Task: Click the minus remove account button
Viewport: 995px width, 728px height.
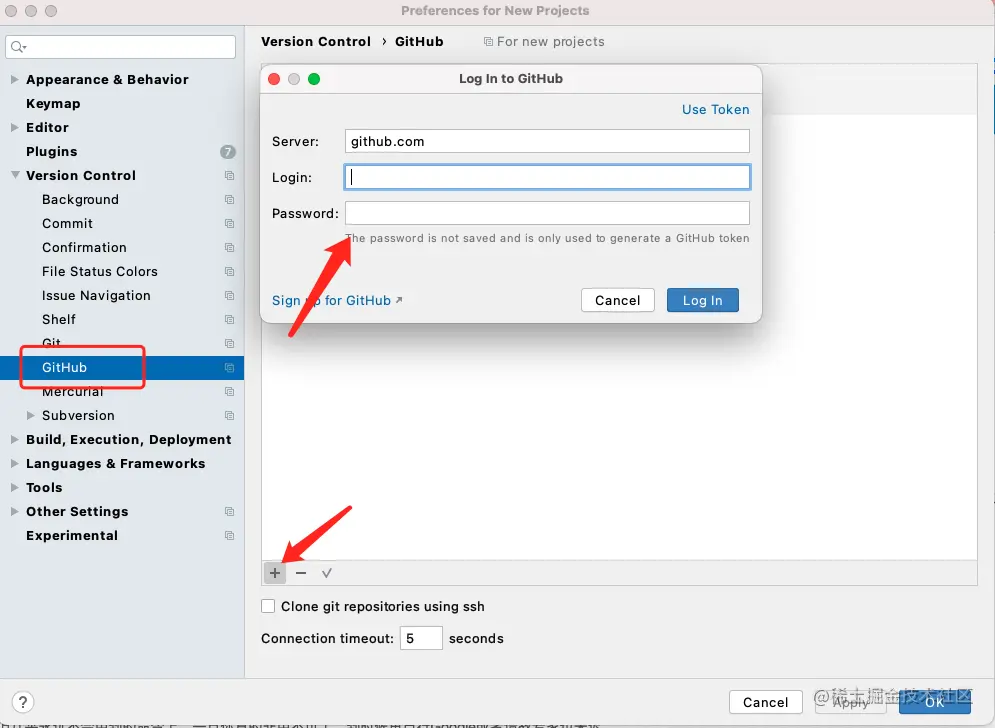Action: [301, 573]
